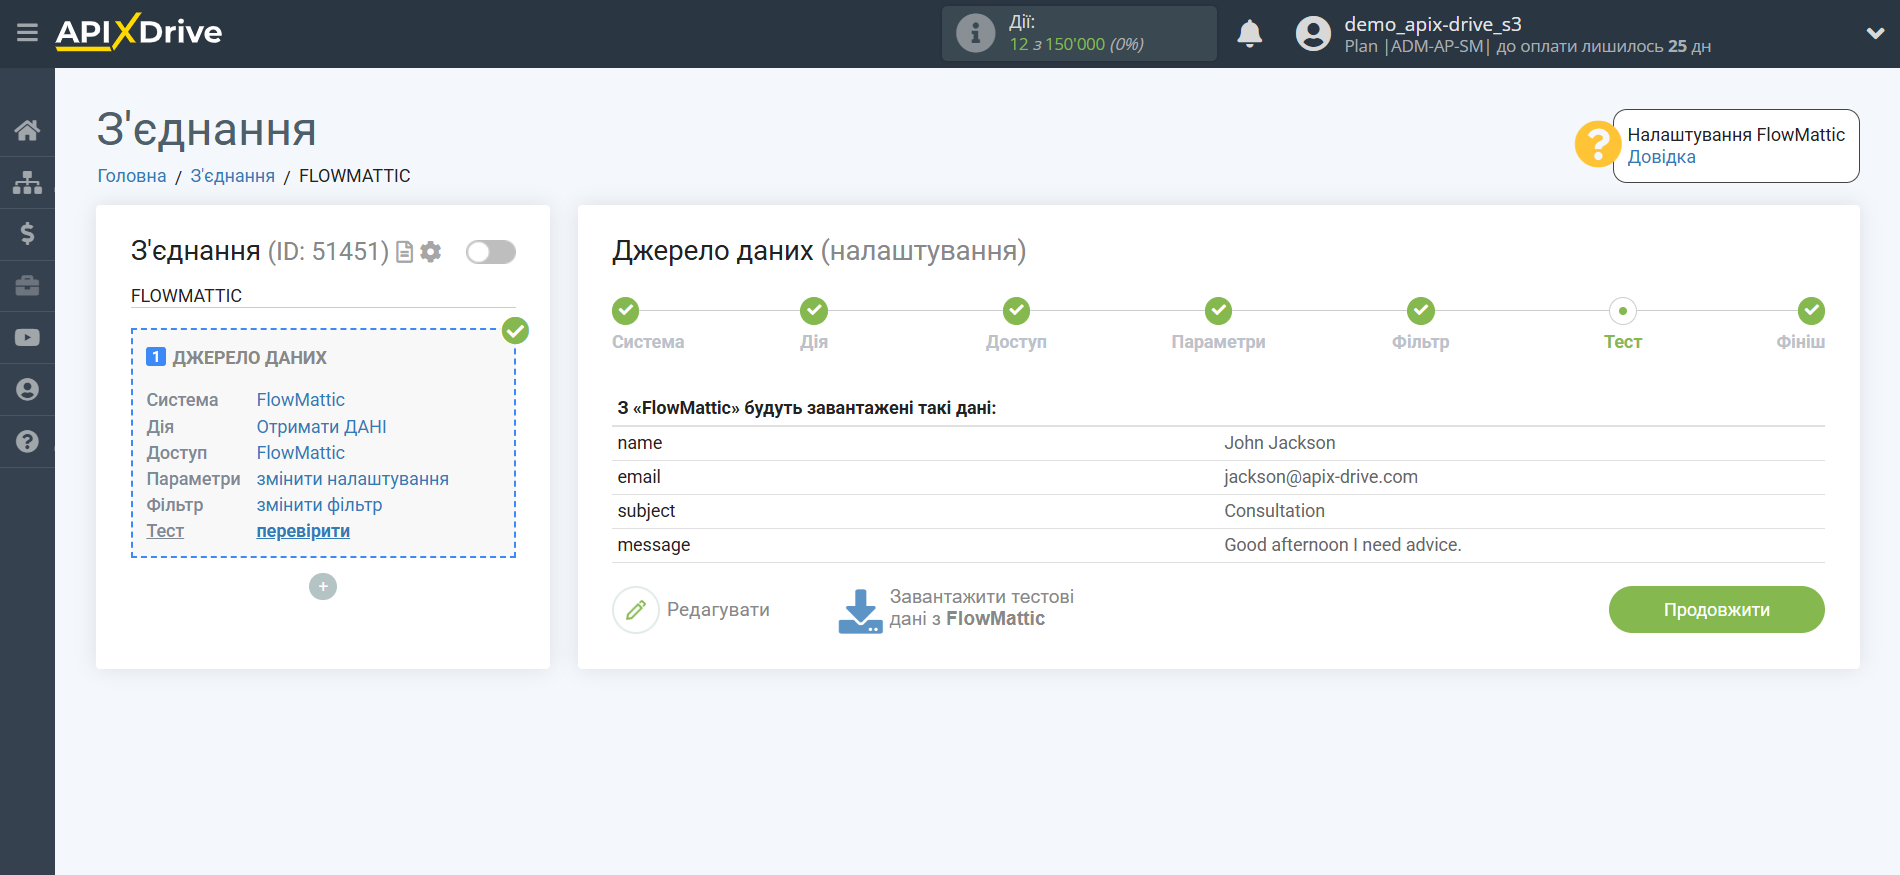Click the 'message' field label

point(654,545)
